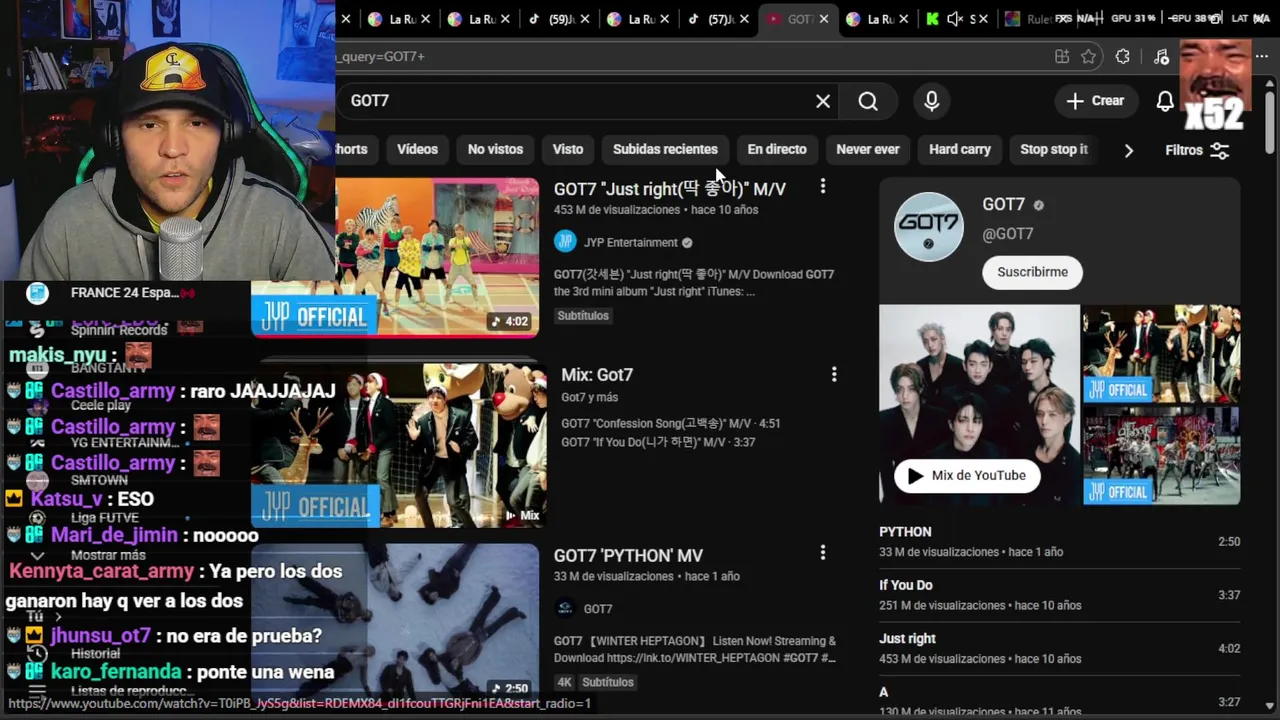Click the Confession Song M/V line in the mix
Viewport: 1280px width, 720px height.
pos(670,423)
